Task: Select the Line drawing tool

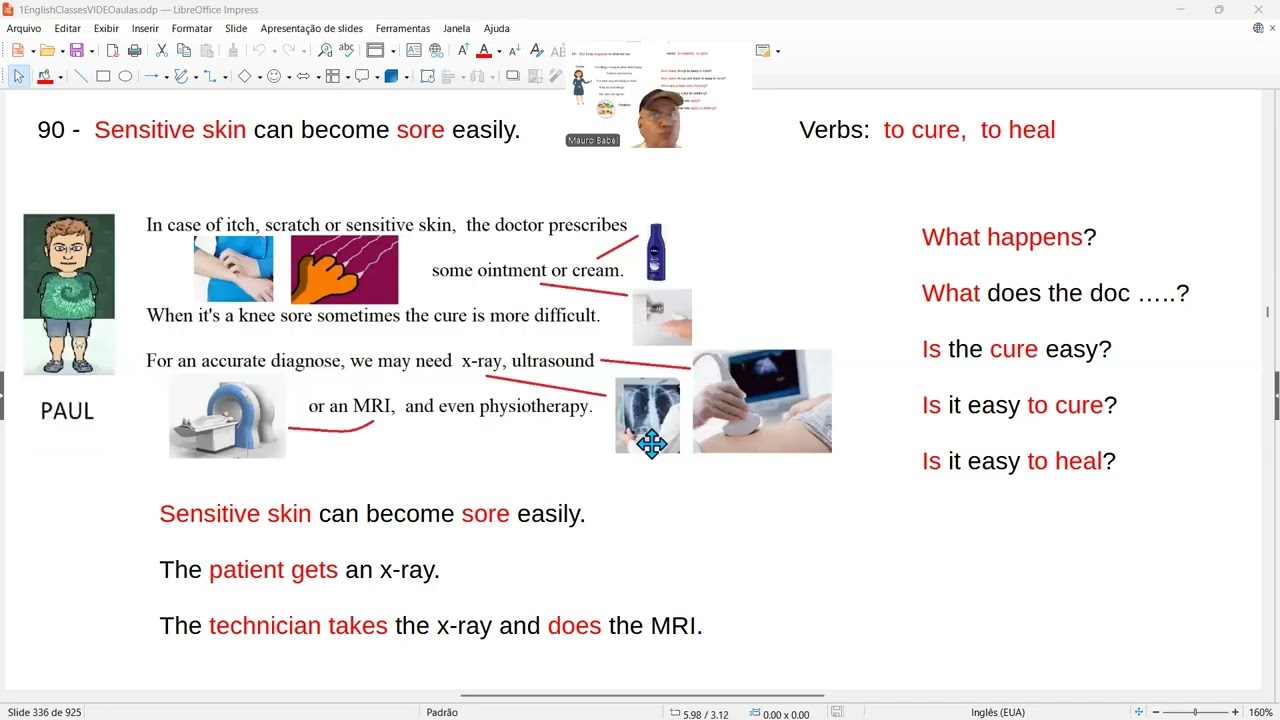Action: point(81,76)
